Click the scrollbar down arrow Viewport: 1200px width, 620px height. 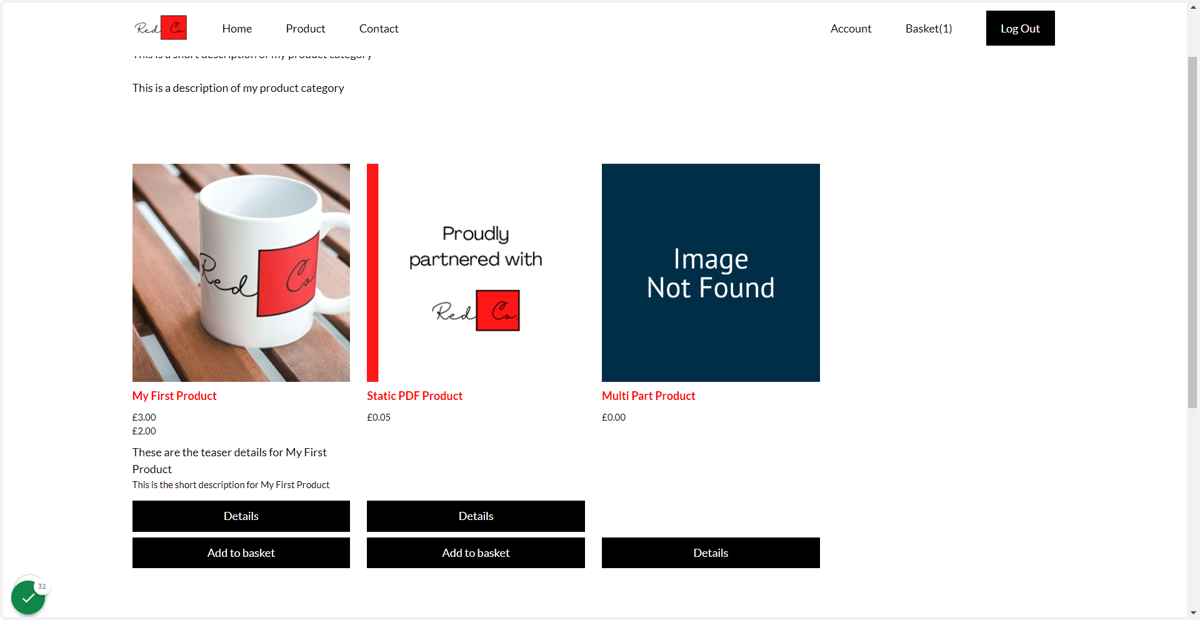point(1191,612)
